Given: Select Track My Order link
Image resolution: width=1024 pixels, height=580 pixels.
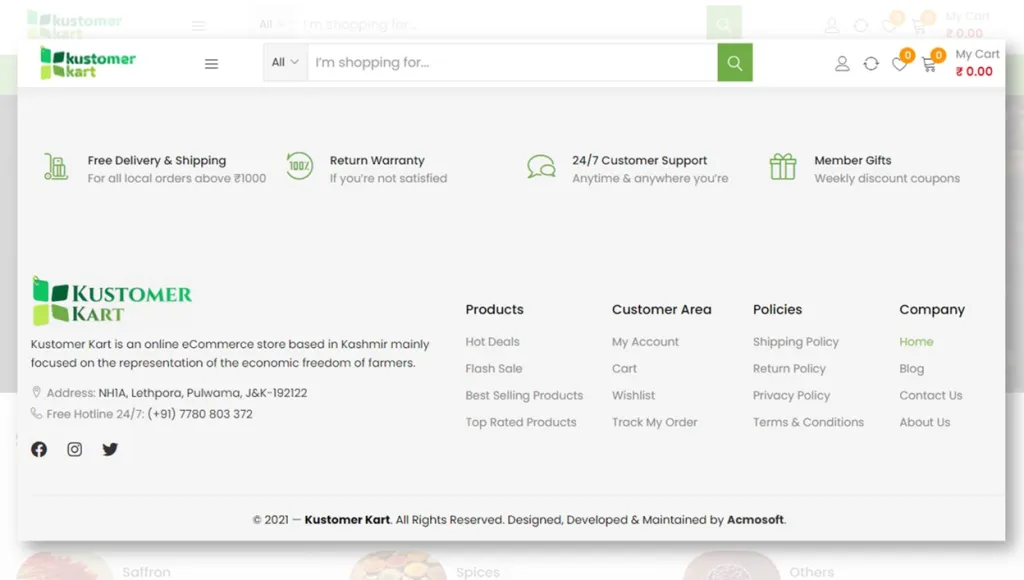Looking at the screenshot, I should point(654,422).
